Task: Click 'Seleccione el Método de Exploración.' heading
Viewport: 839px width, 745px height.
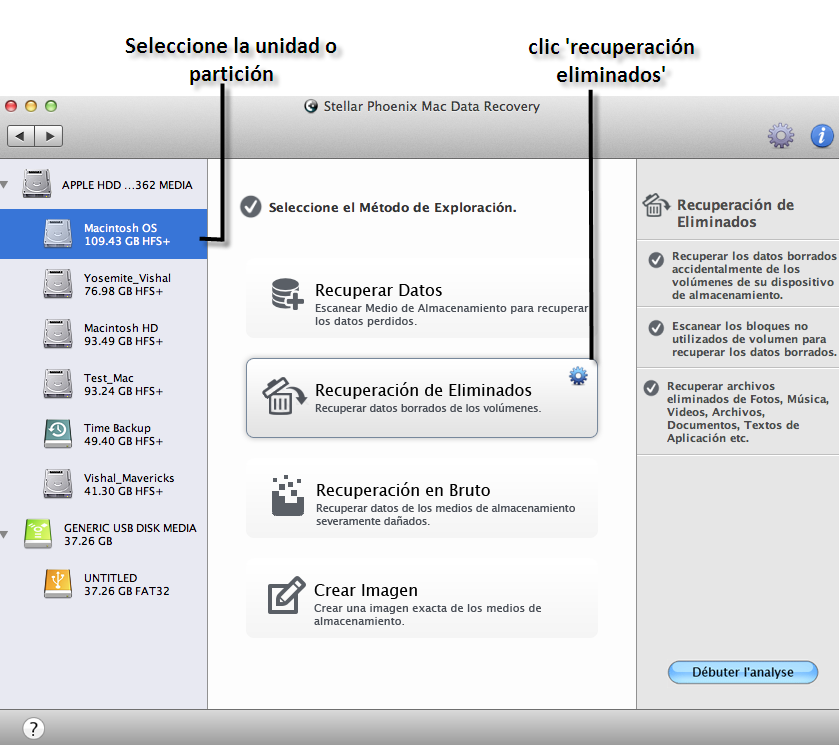Action: coord(392,208)
